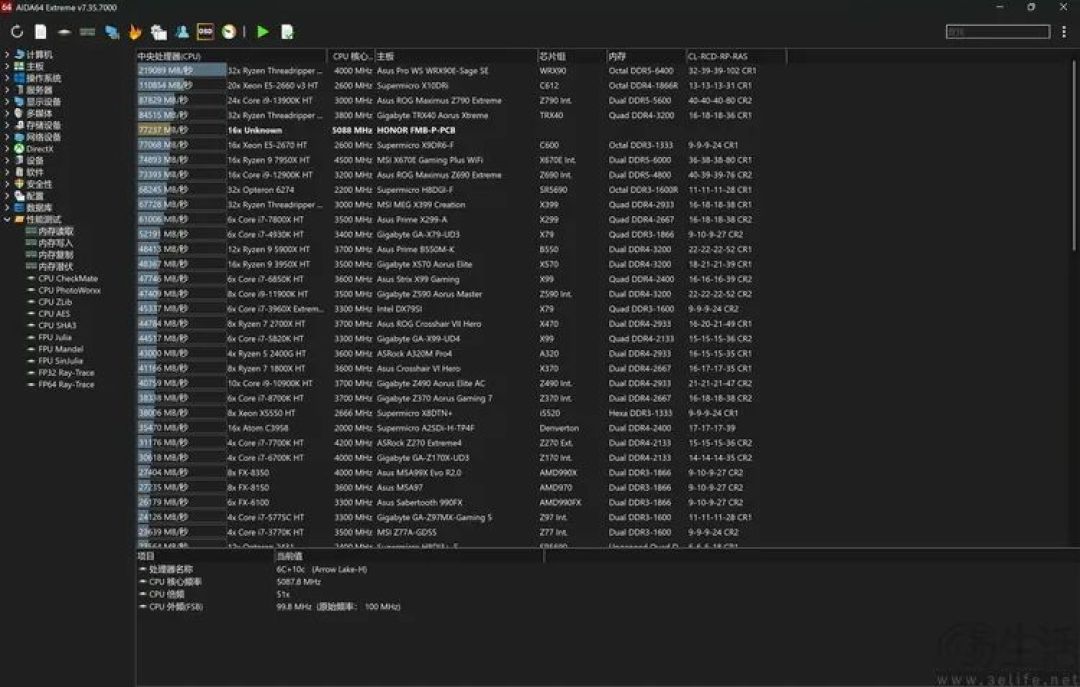The width and height of the screenshot is (1080, 687).
Task: Open the RAM cache and memory benchmark icon
Action: [87, 32]
